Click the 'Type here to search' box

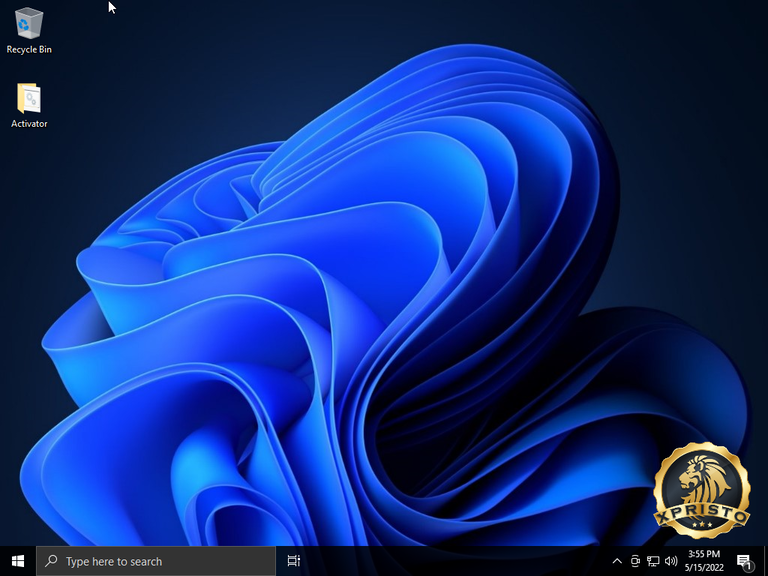(156, 561)
